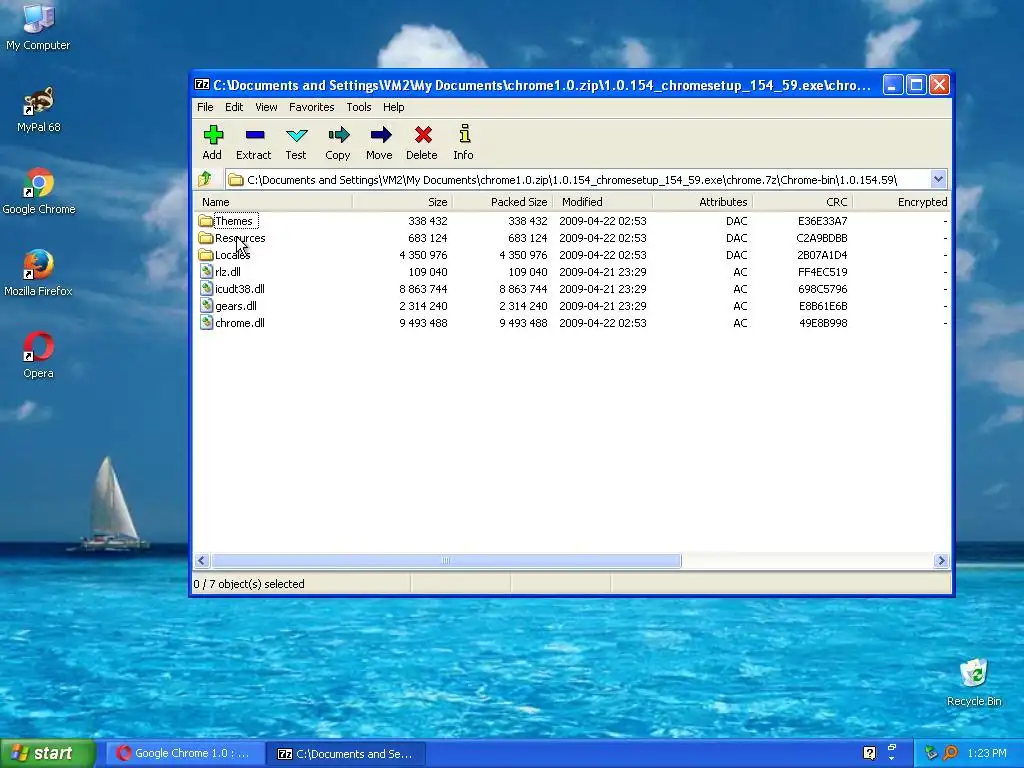Click the 7-Zip taskbar button
Screen dimensions: 1024x768
(x=346, y=754)
